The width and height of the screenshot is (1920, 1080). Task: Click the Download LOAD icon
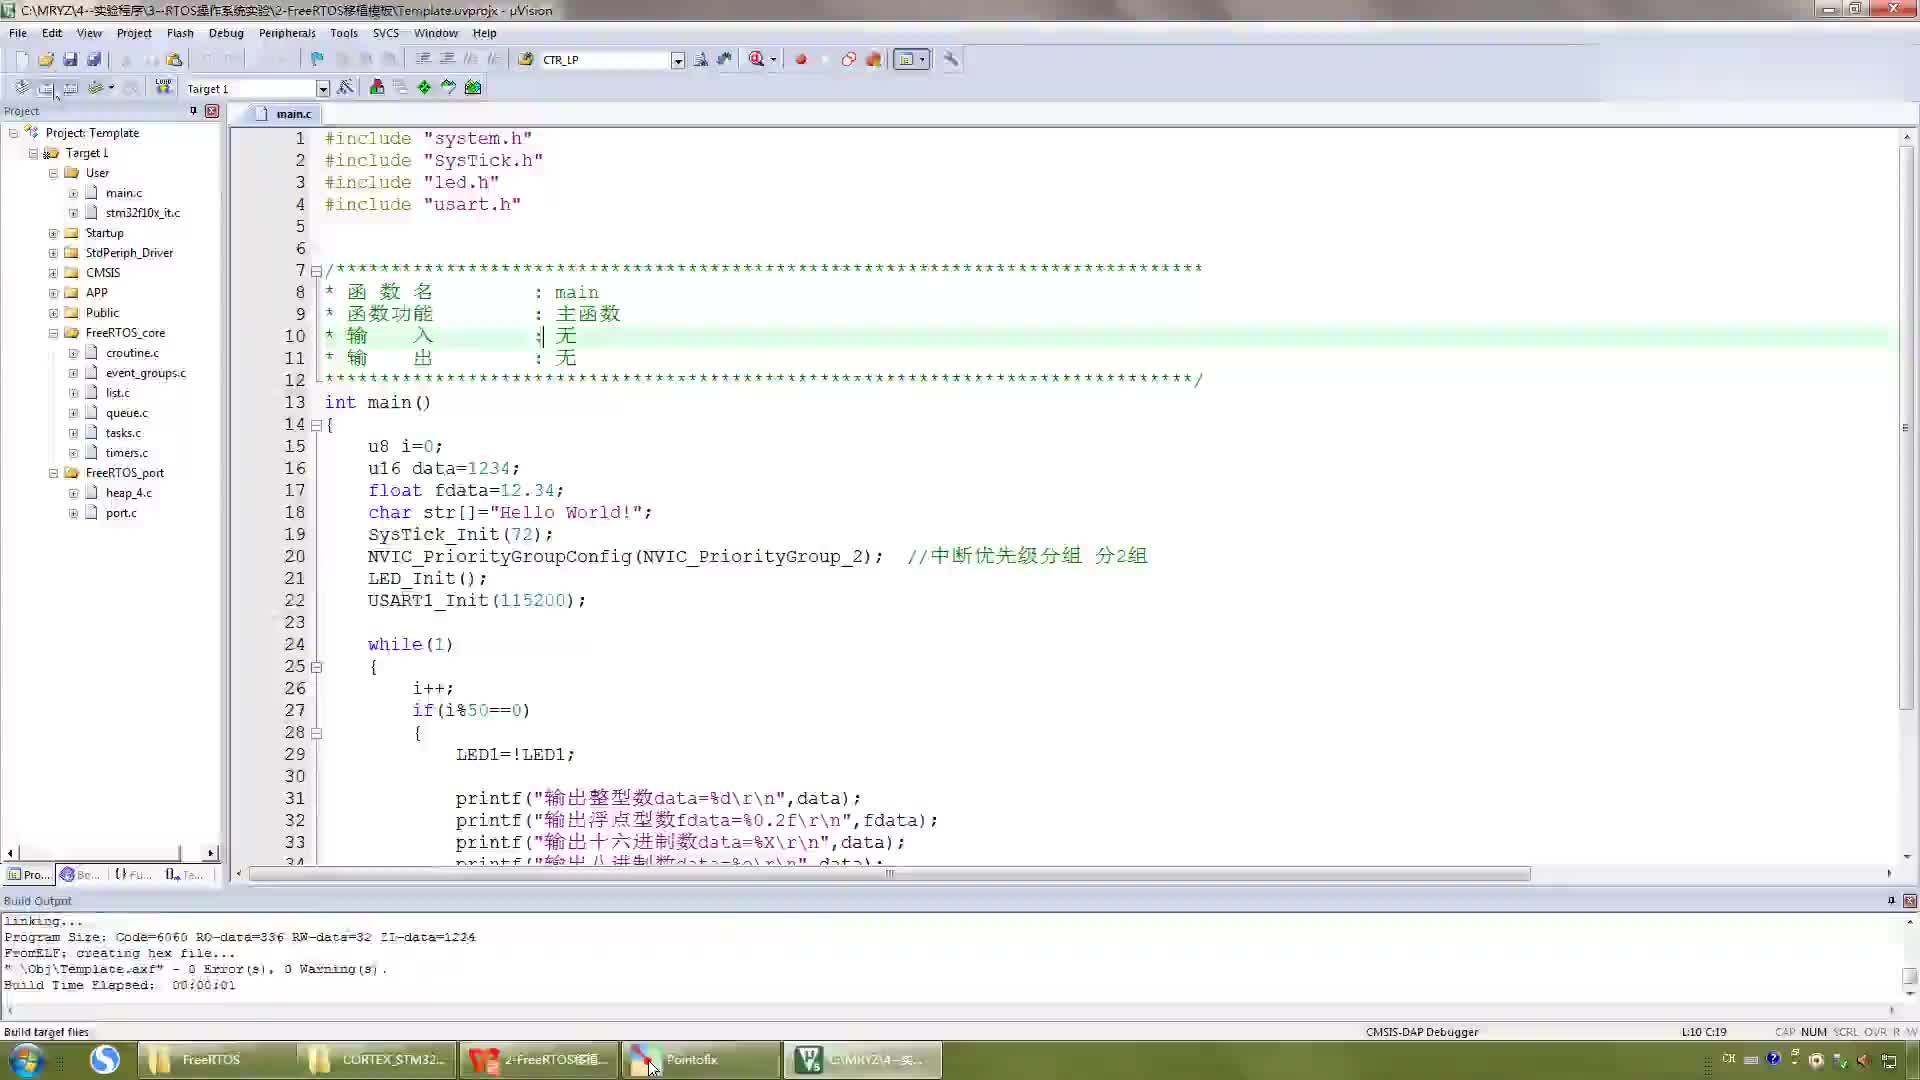coord(164,88)
